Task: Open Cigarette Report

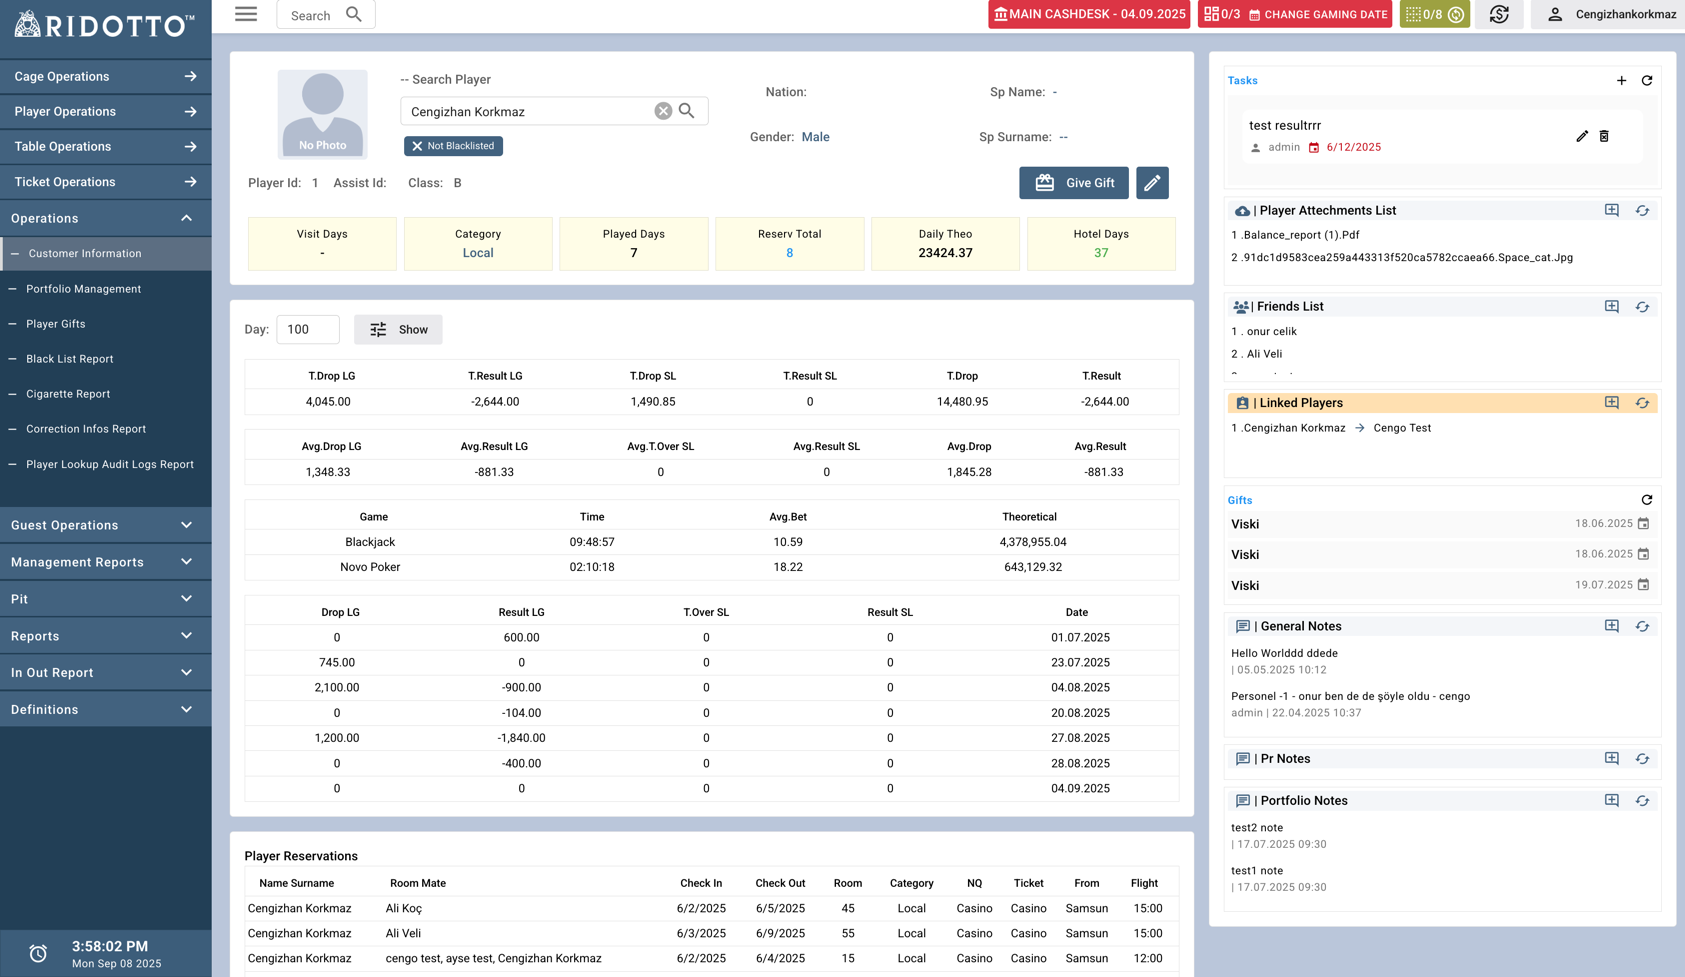Action: click(x=68, y=394)
